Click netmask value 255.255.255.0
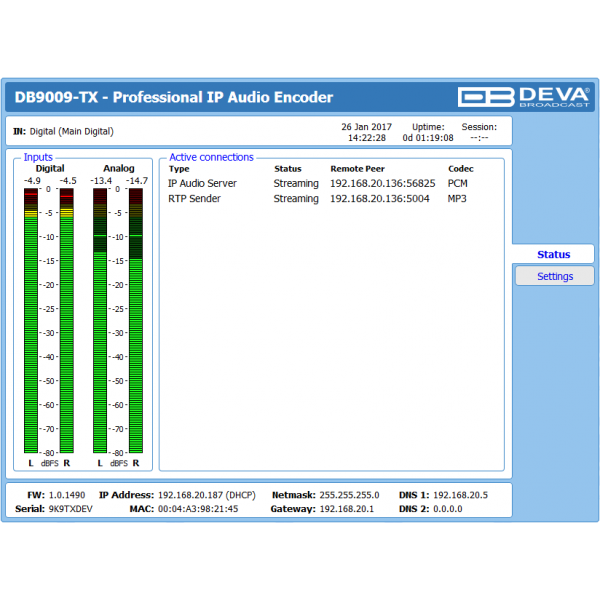Viewport: 600px width, 600px height. pos(349,495)
